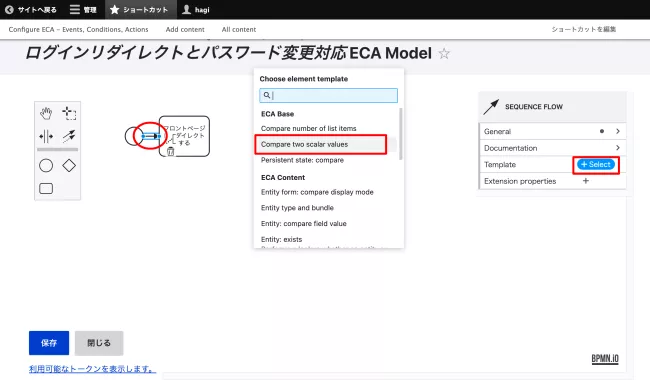Create a task rectangle element

46,188
